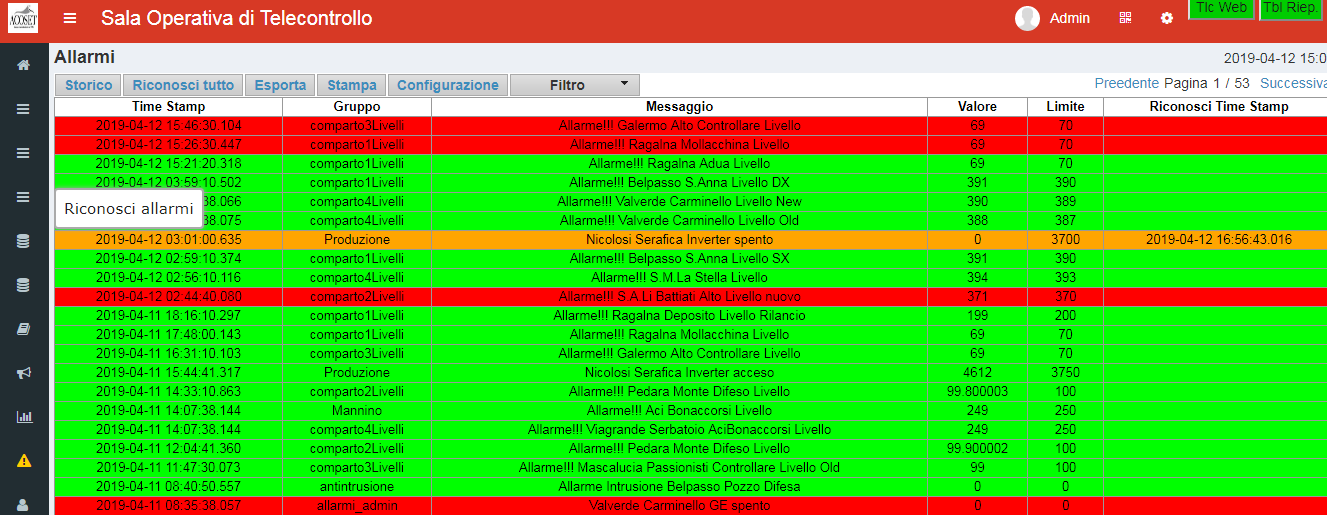This screenshot has height=515, width=1327.
Task: Click the allarmi_admin group cell
Action: pyautogui.click(x=357, y=506)
